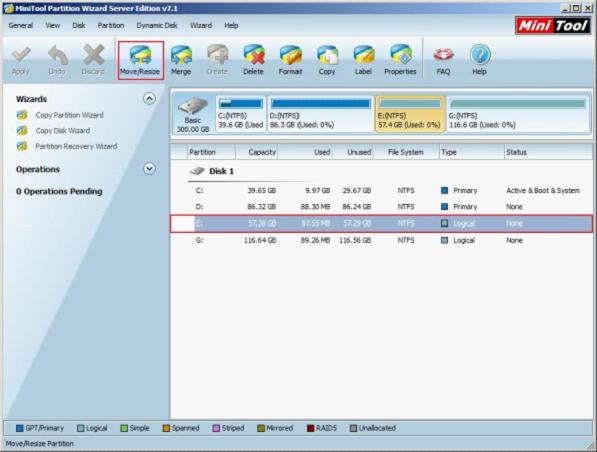Launch the Copy Partition Wizard link

pos(69,115)
